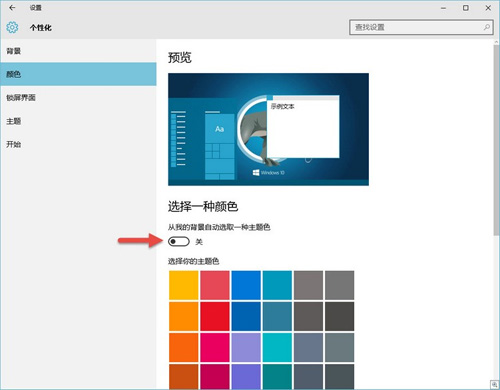
Task: Open the 主题 section
Action: click(x=78, y=121)
